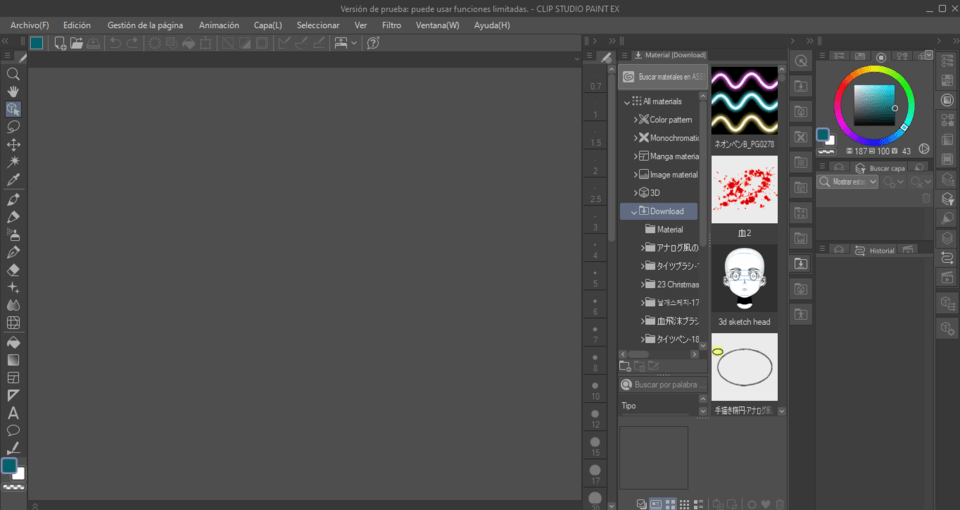Select the Eyedropper tool
Image resolution: width=960 pixels, height=510 pixels.
[13, 179]
